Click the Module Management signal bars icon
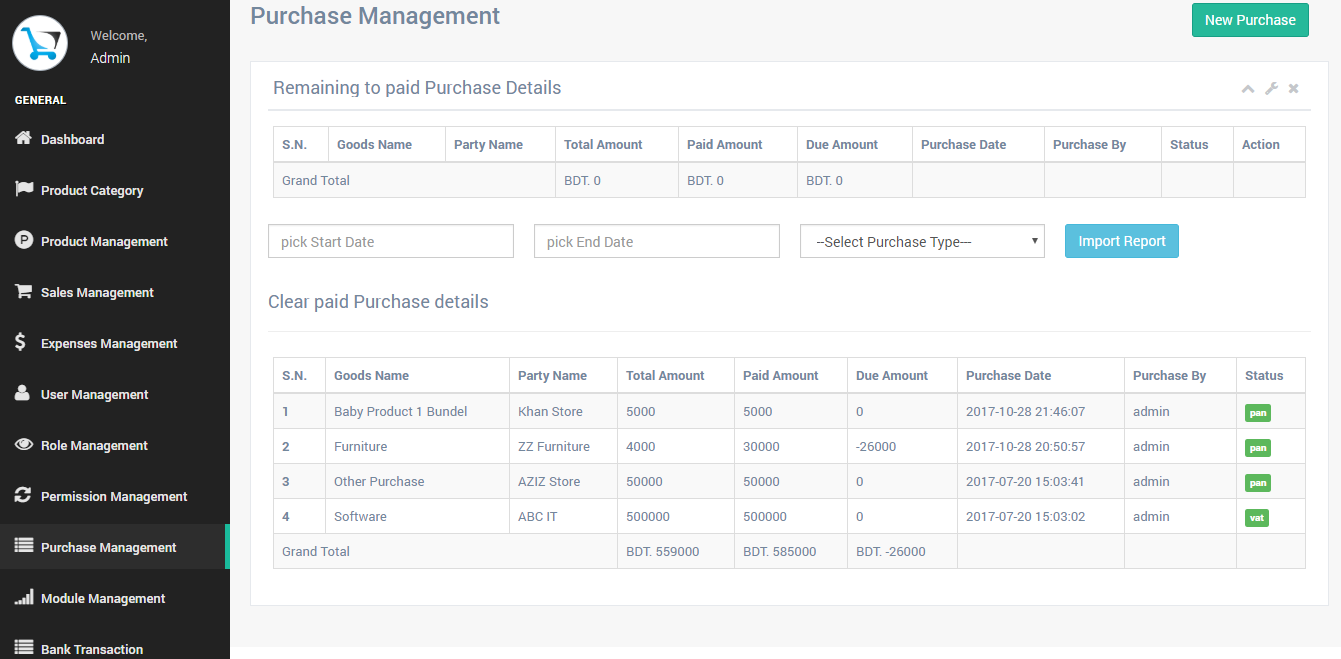1341x659 pixels. (x=24, y=597)
